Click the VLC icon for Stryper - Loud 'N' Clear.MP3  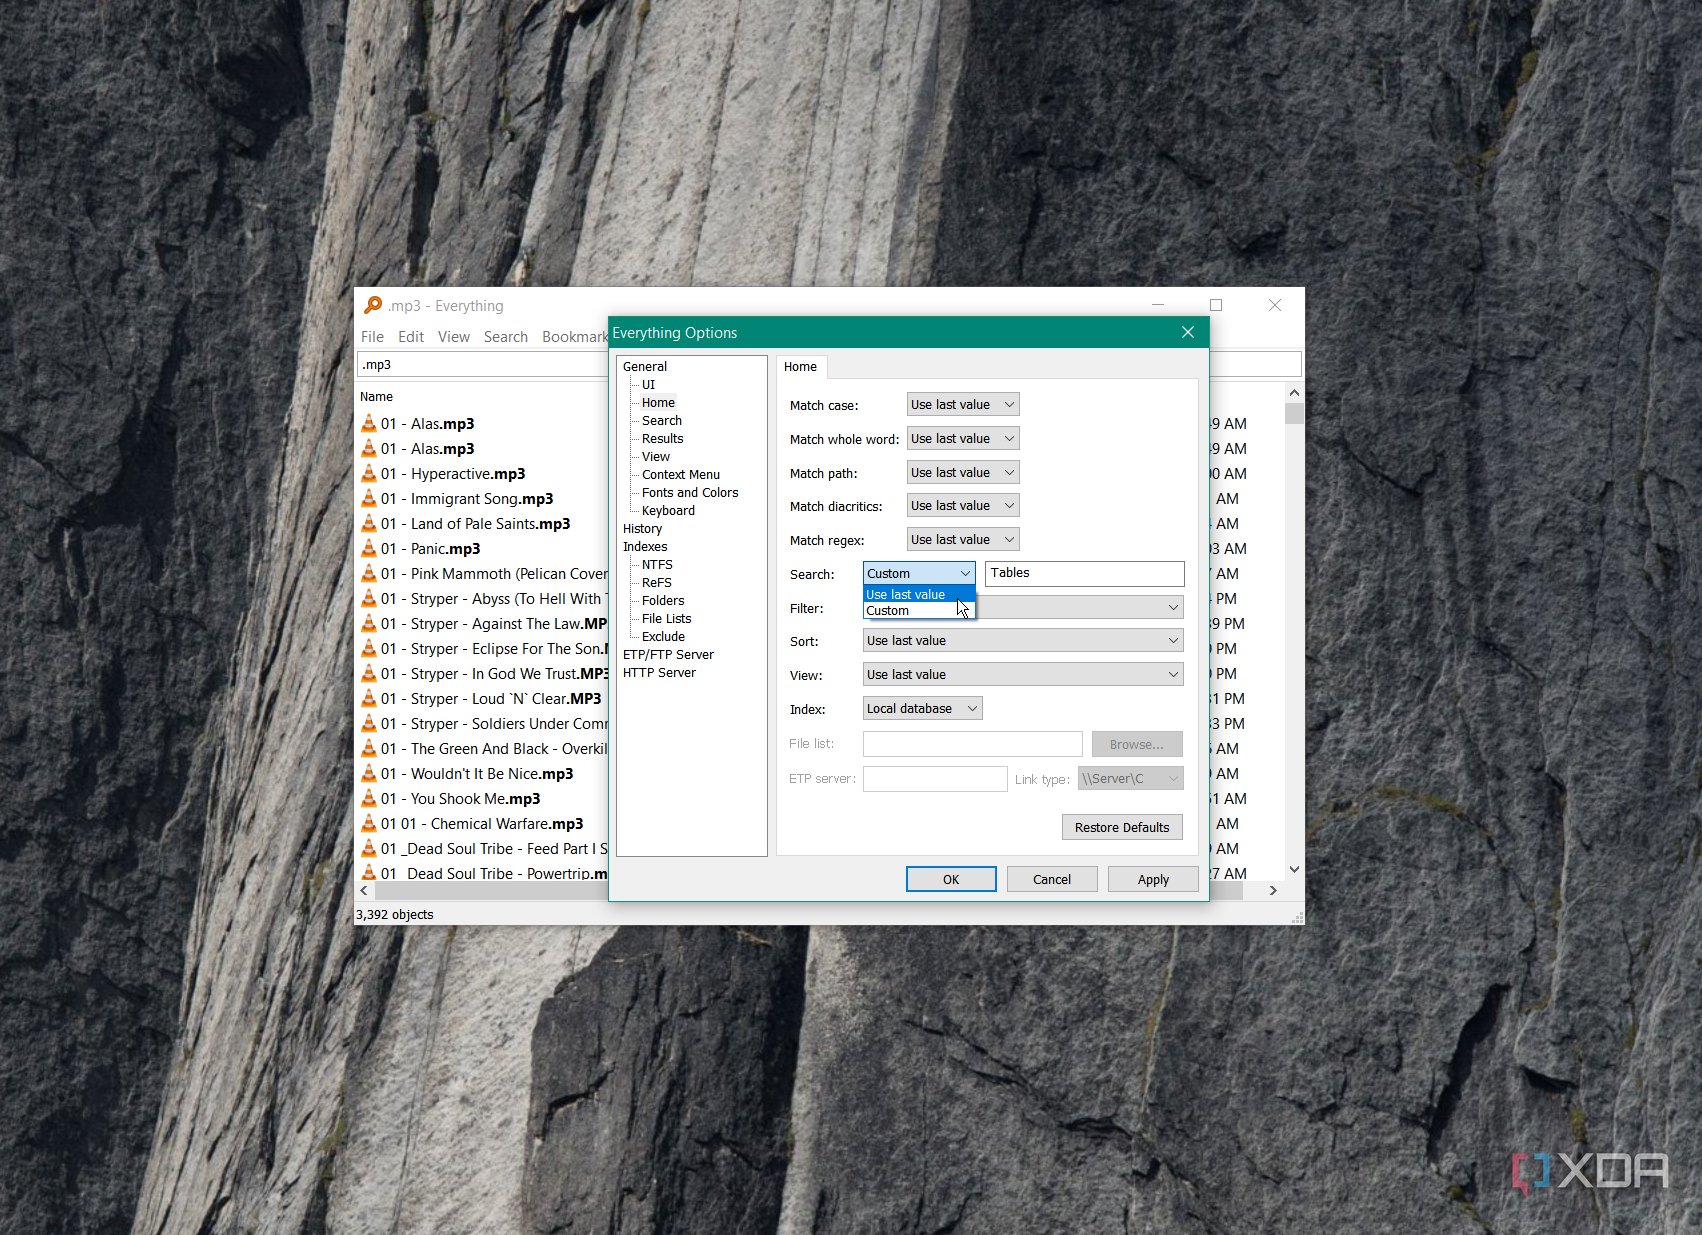point(369,698)
